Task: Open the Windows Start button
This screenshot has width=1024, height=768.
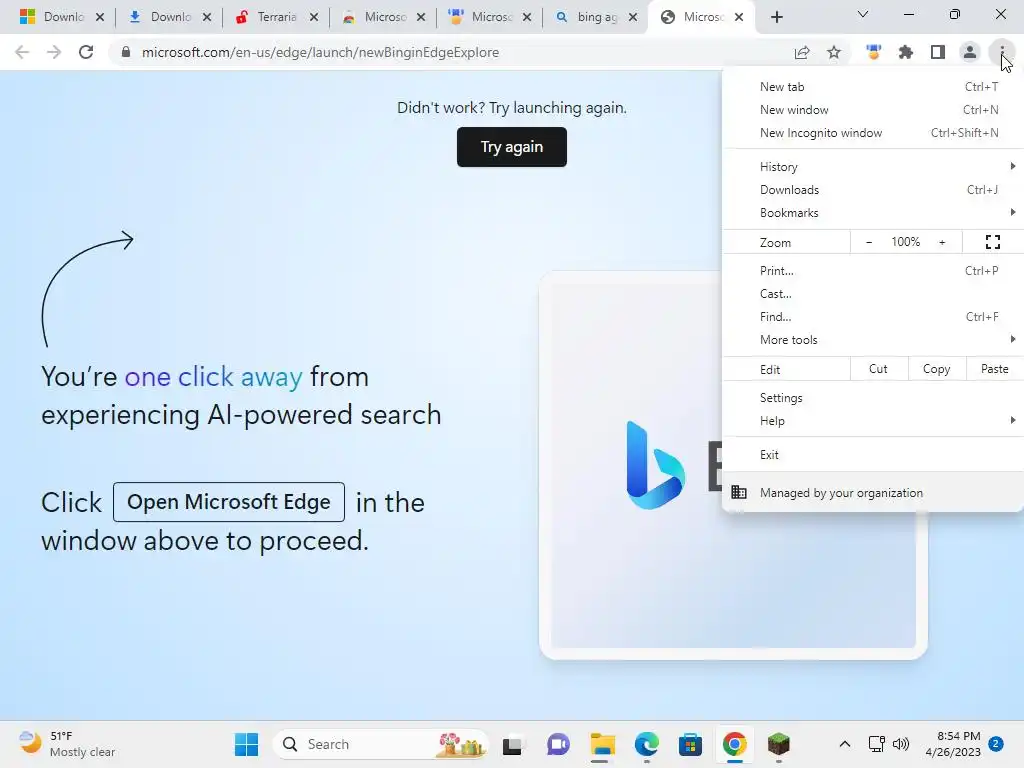Action: (246, 744)
